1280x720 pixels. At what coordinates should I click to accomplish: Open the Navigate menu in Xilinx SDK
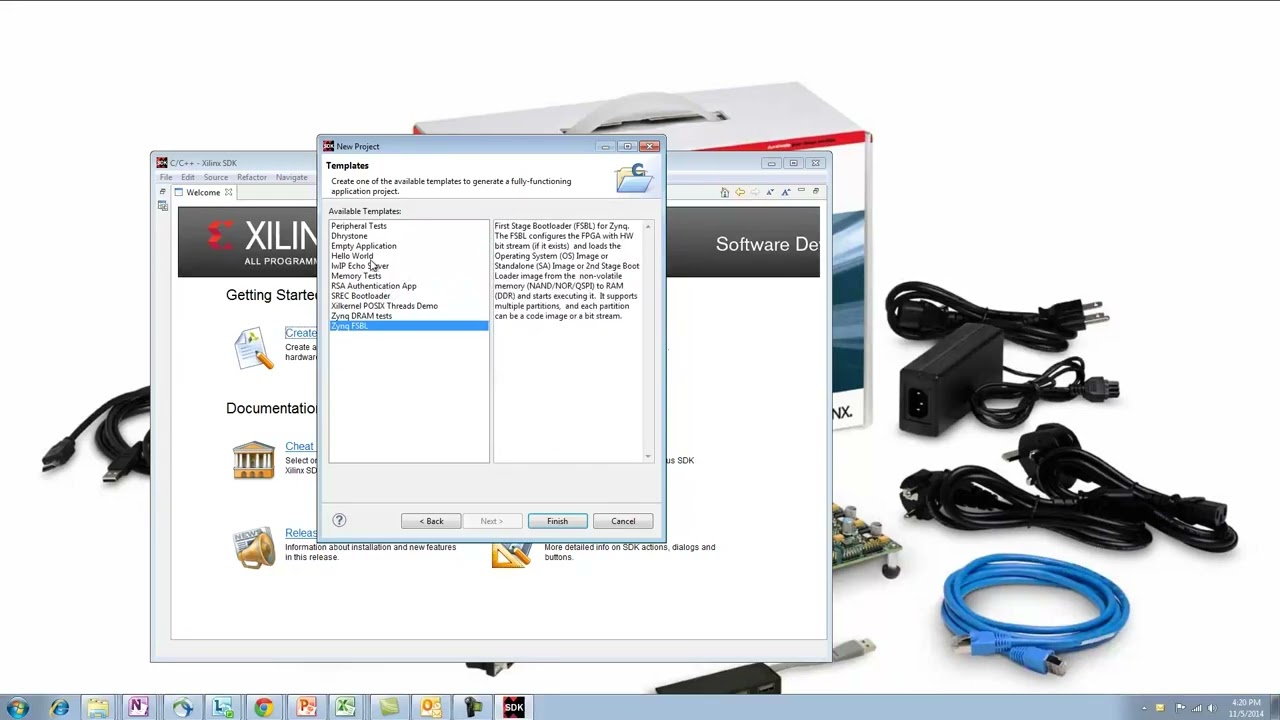pyautogui.click(x=292, y=177)
